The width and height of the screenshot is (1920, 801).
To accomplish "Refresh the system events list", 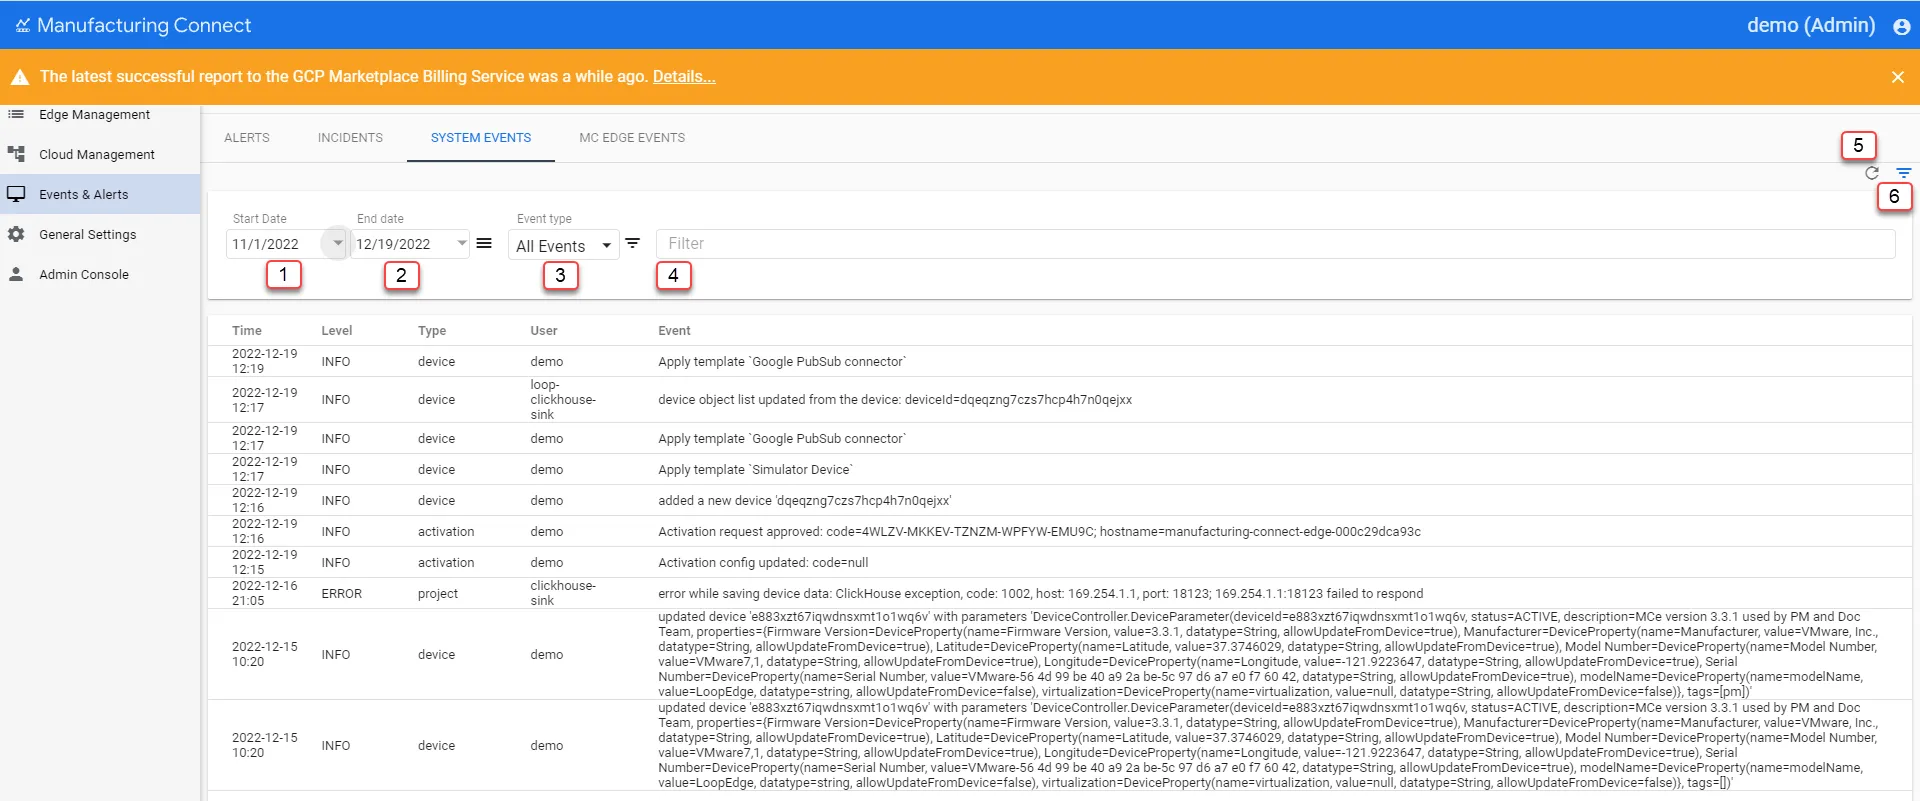I will pos(1872,173).
